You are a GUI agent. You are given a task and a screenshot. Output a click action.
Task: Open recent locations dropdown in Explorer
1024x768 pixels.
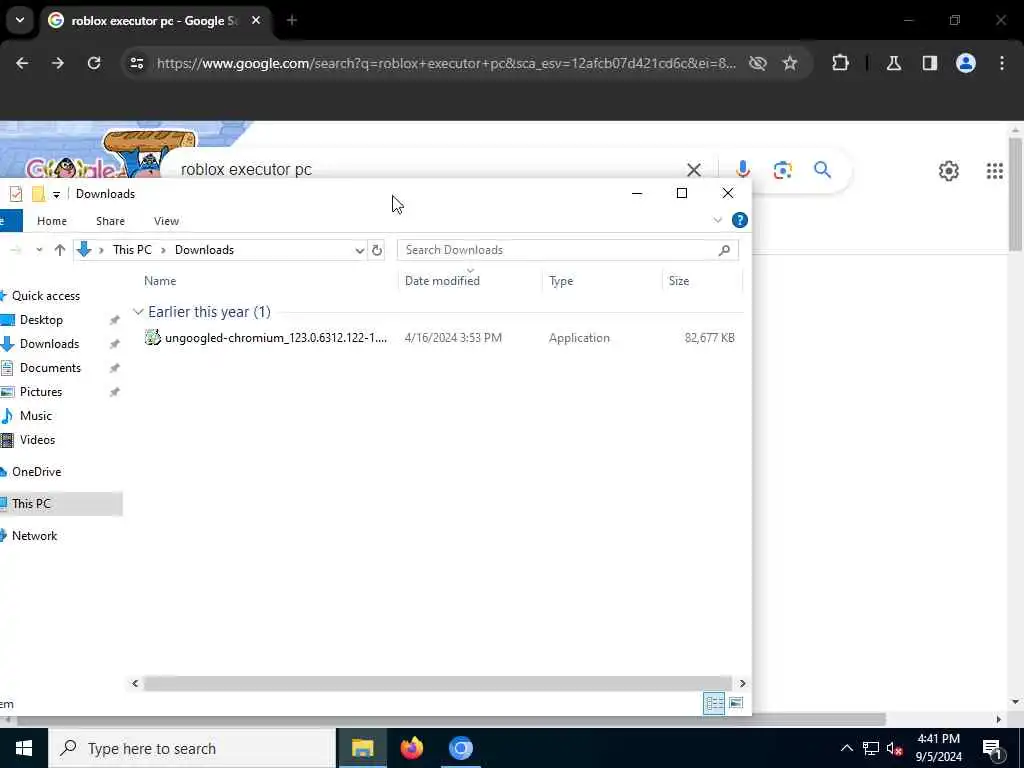[x=39, y=250]
